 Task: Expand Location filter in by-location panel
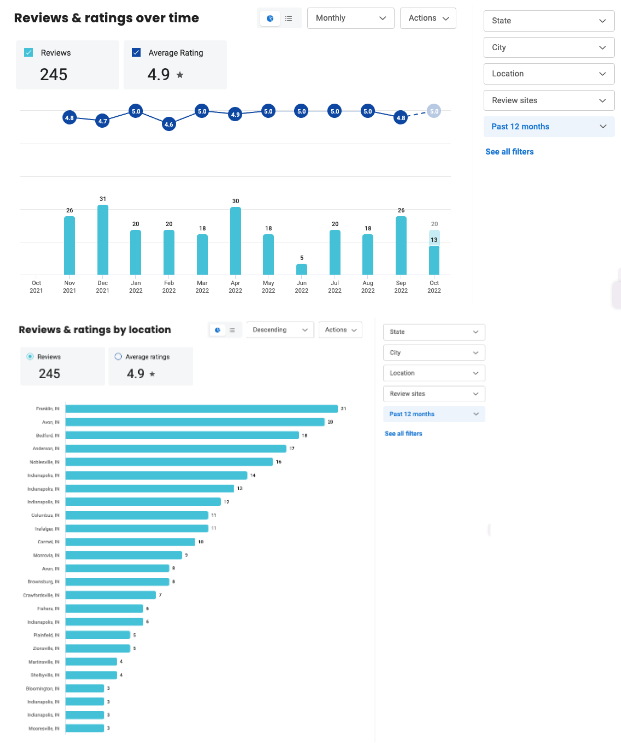click(434, 373)
